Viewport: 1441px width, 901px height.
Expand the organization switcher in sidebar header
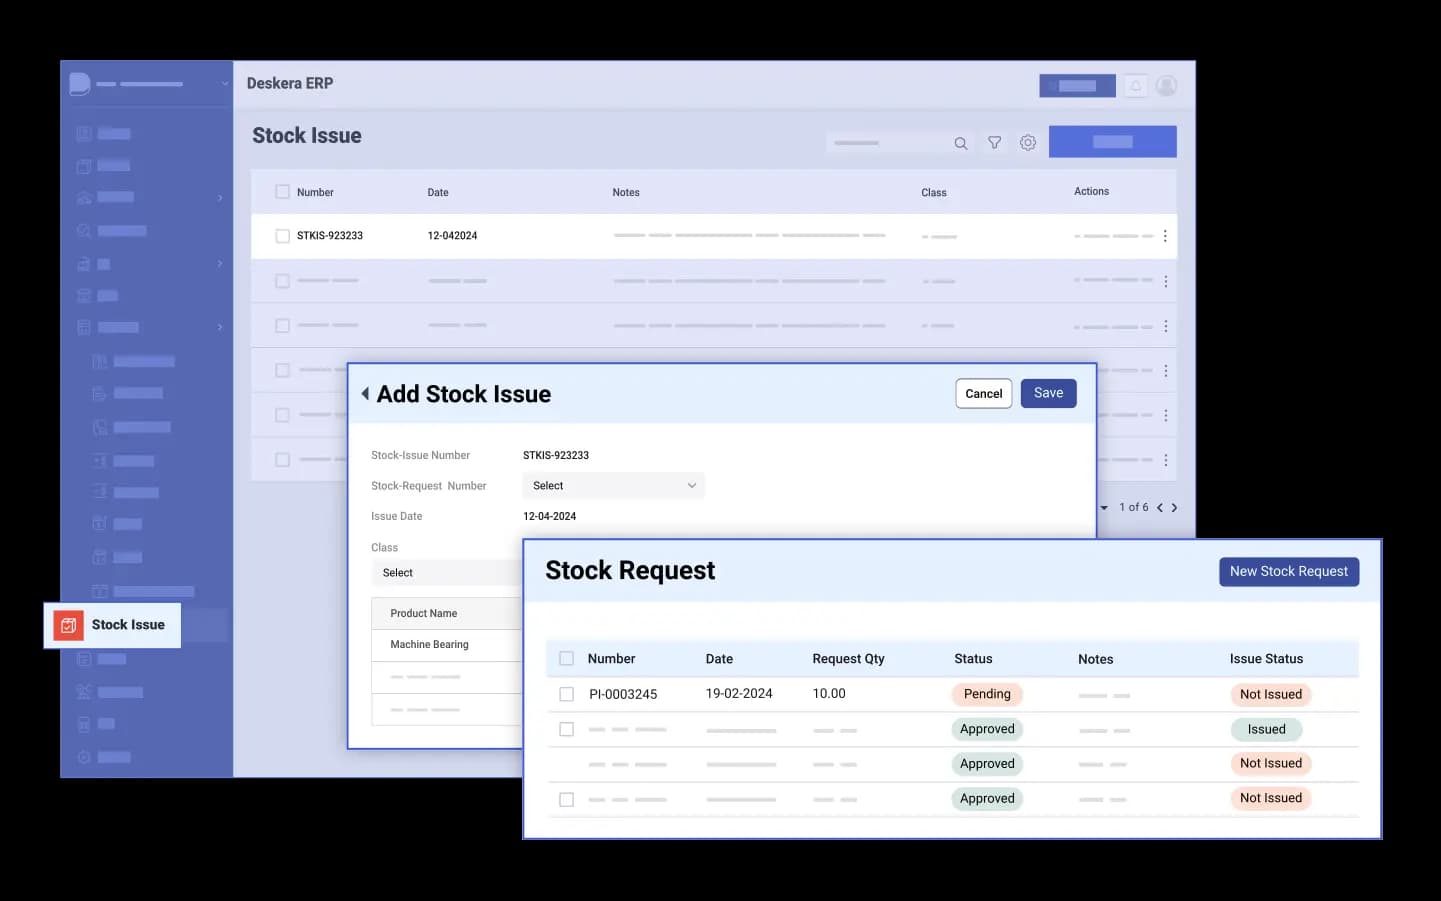[225, 84]
